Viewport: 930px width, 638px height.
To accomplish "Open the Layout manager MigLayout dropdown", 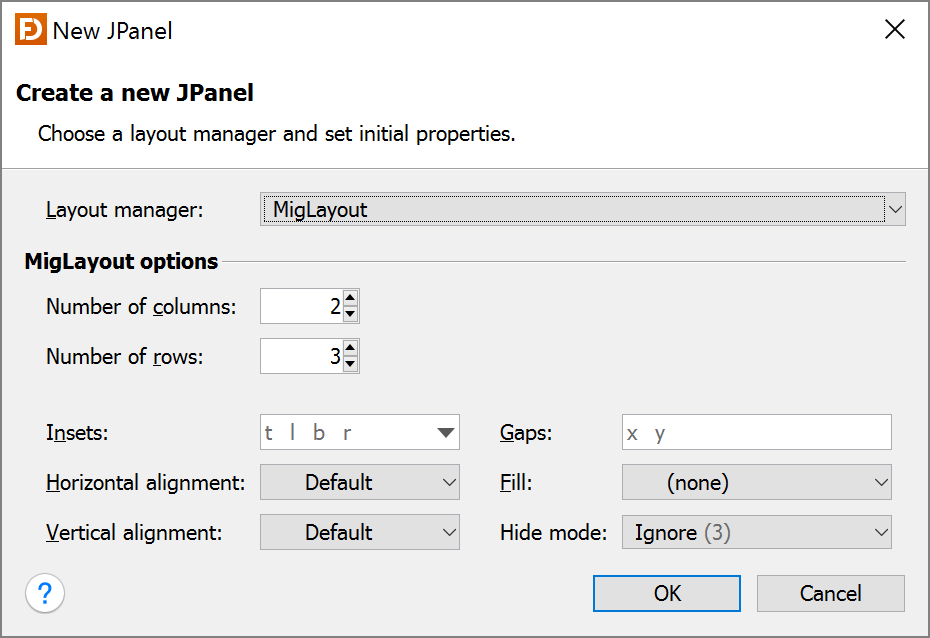I will coord(582,209).
